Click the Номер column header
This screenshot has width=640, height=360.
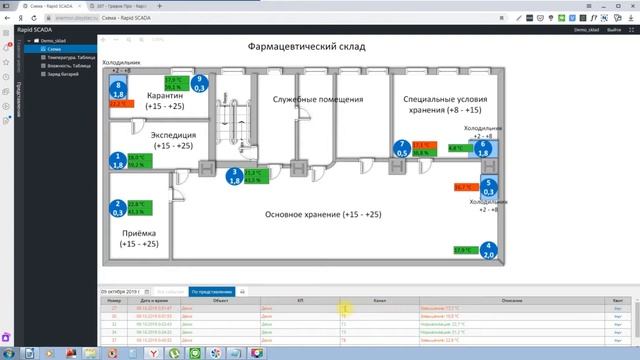114,301
